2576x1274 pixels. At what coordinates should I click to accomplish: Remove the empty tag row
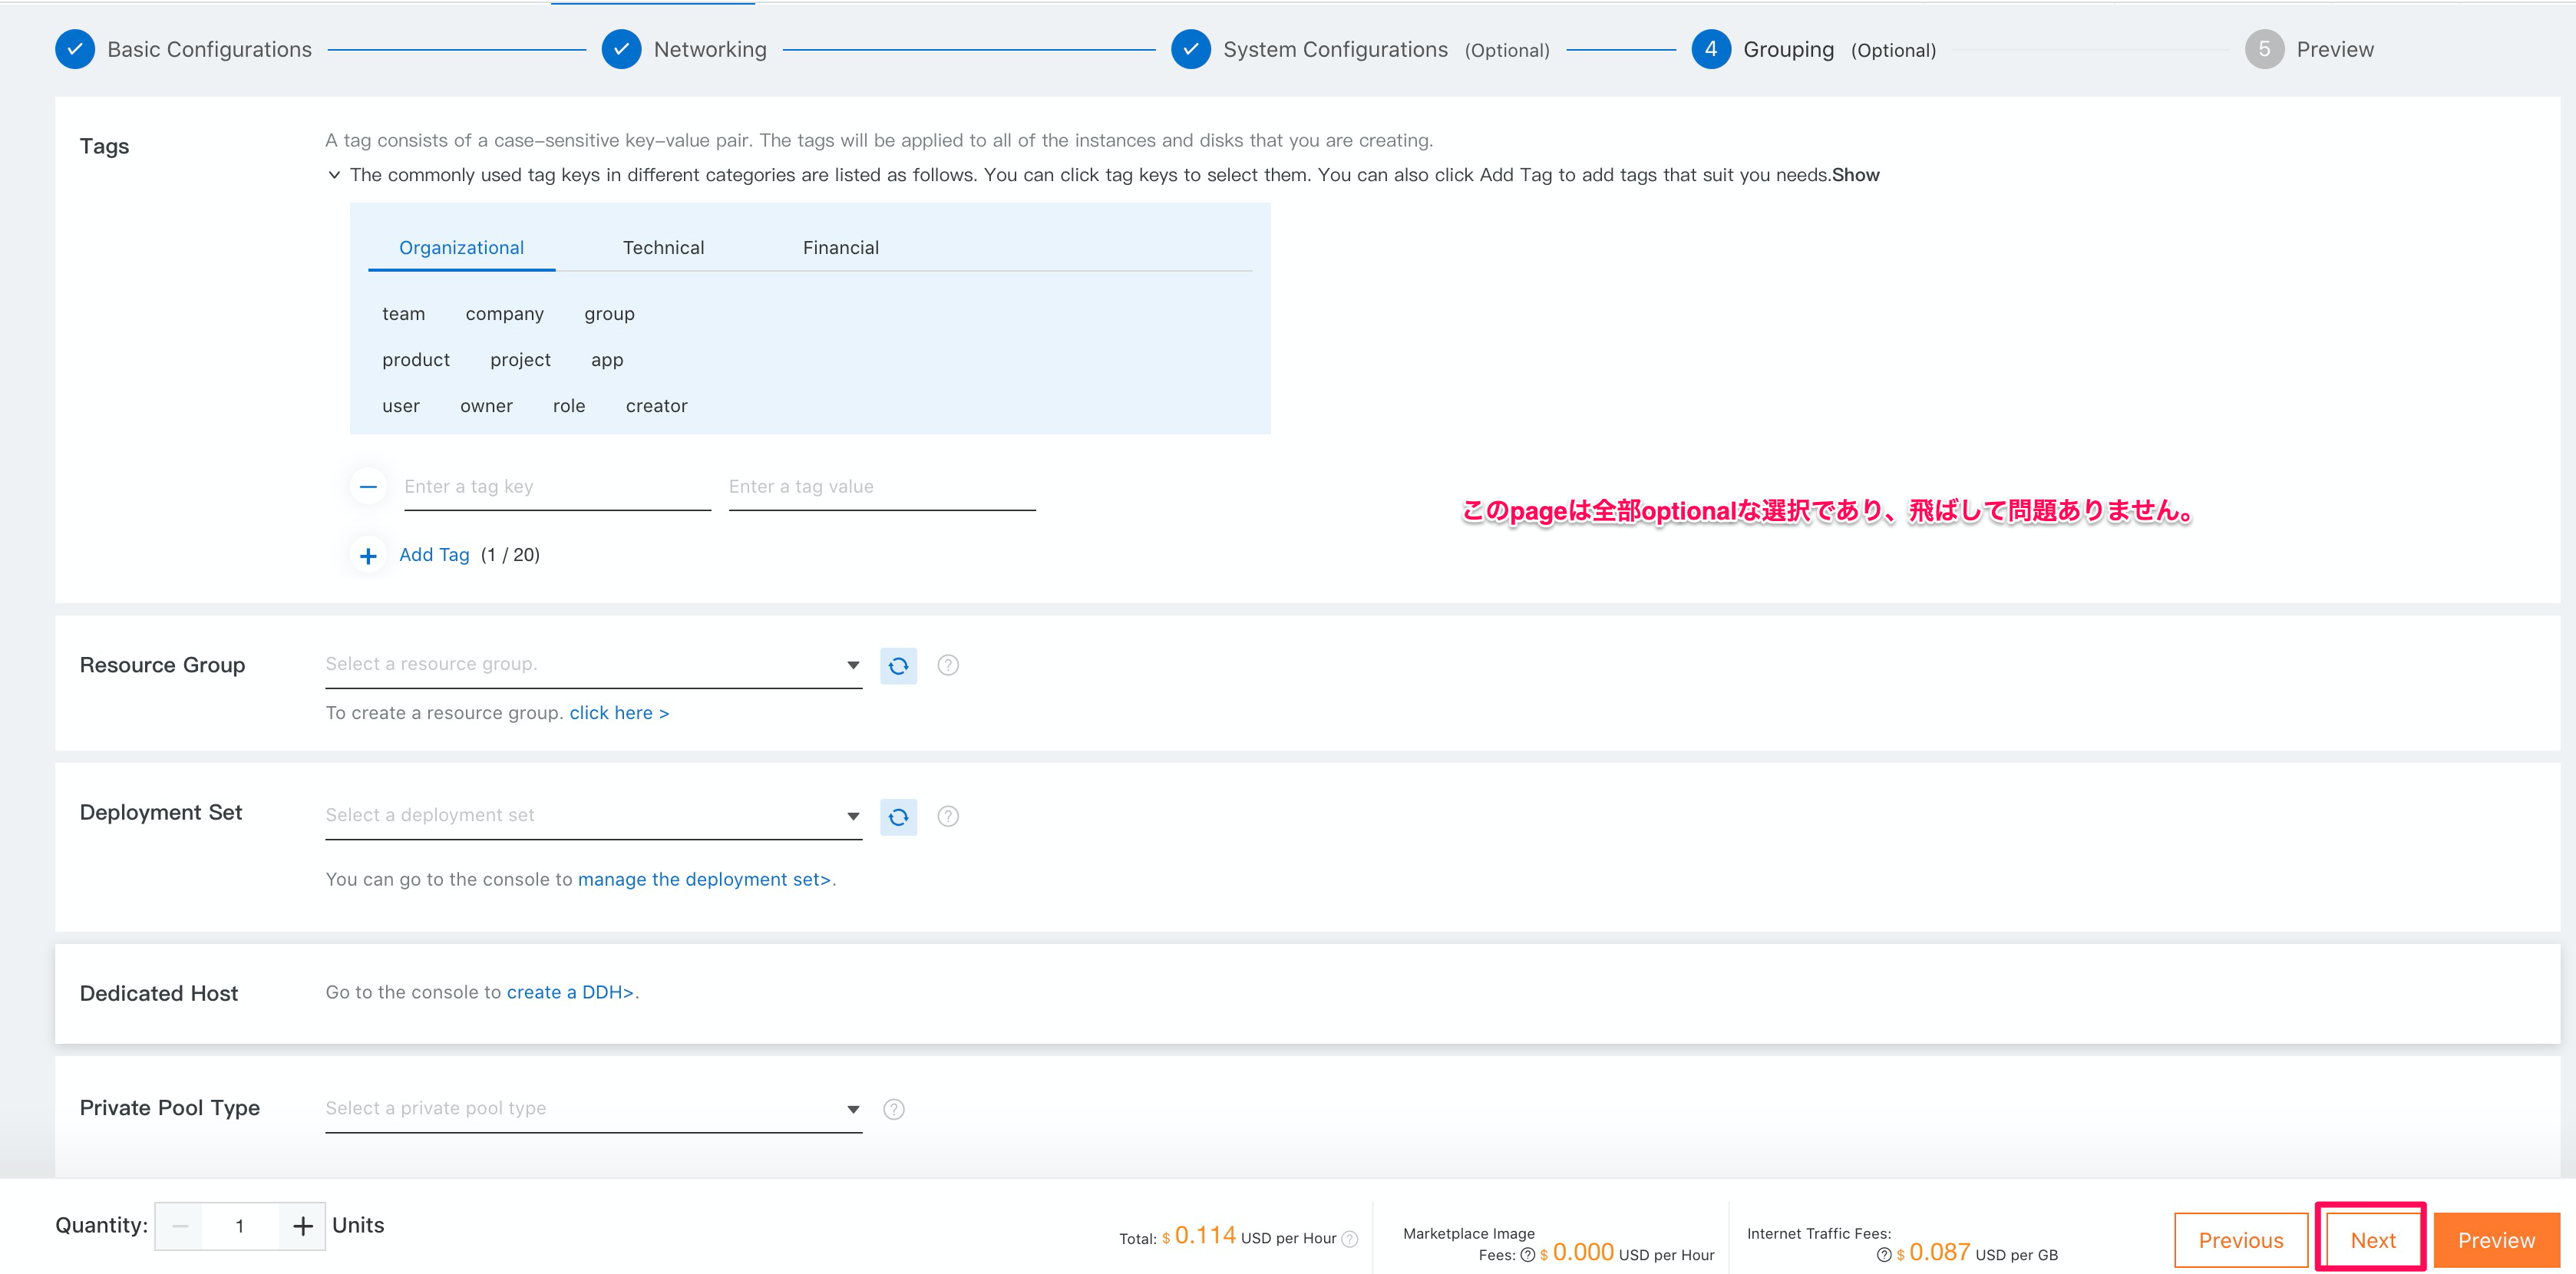click(x=368, y=487)
